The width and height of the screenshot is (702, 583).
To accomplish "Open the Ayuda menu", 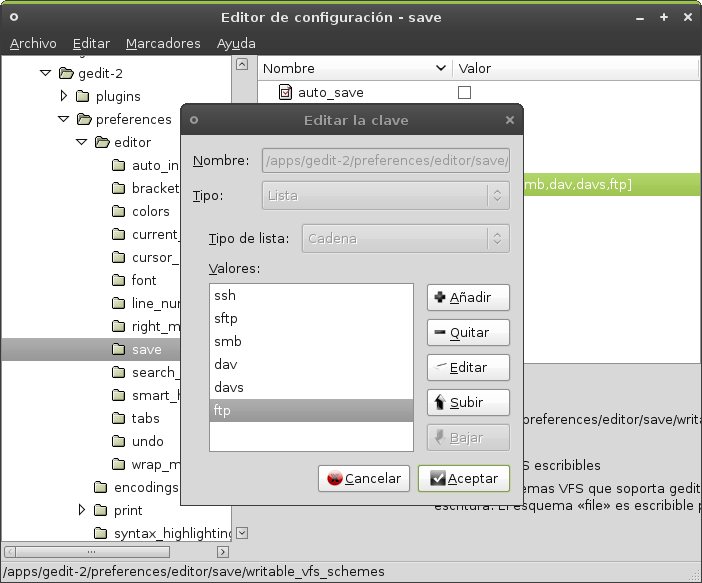I will click(236, 43).
